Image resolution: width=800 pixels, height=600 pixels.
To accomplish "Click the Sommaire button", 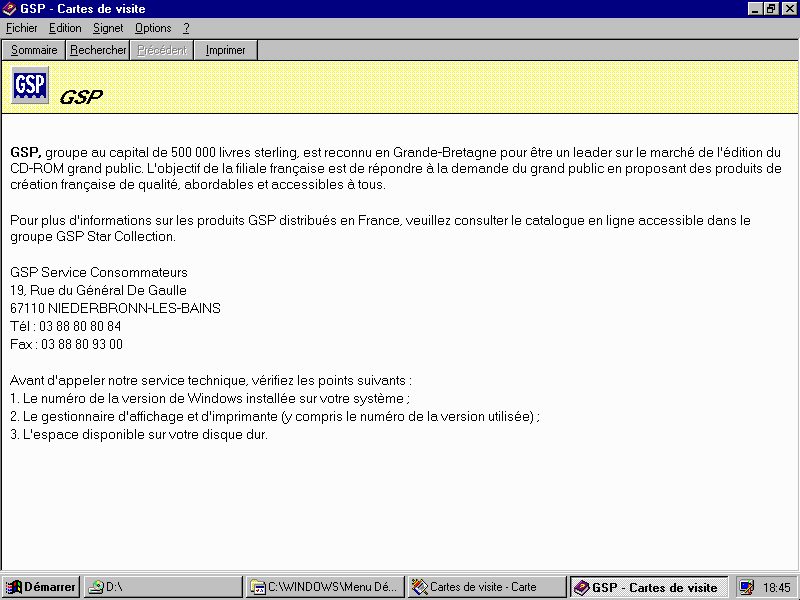I will pyautogui.click(x=34, y=50).
